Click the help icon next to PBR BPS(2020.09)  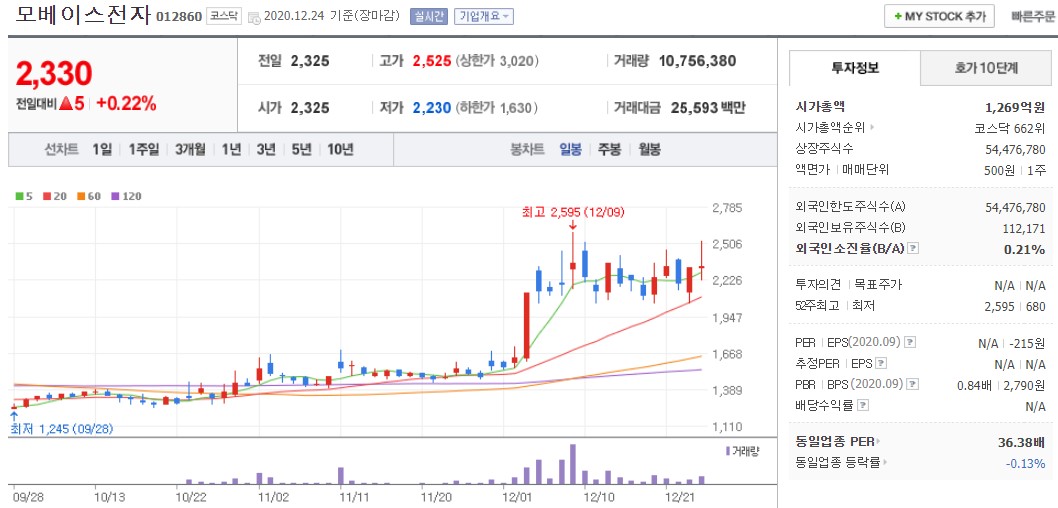coord(912,385)
